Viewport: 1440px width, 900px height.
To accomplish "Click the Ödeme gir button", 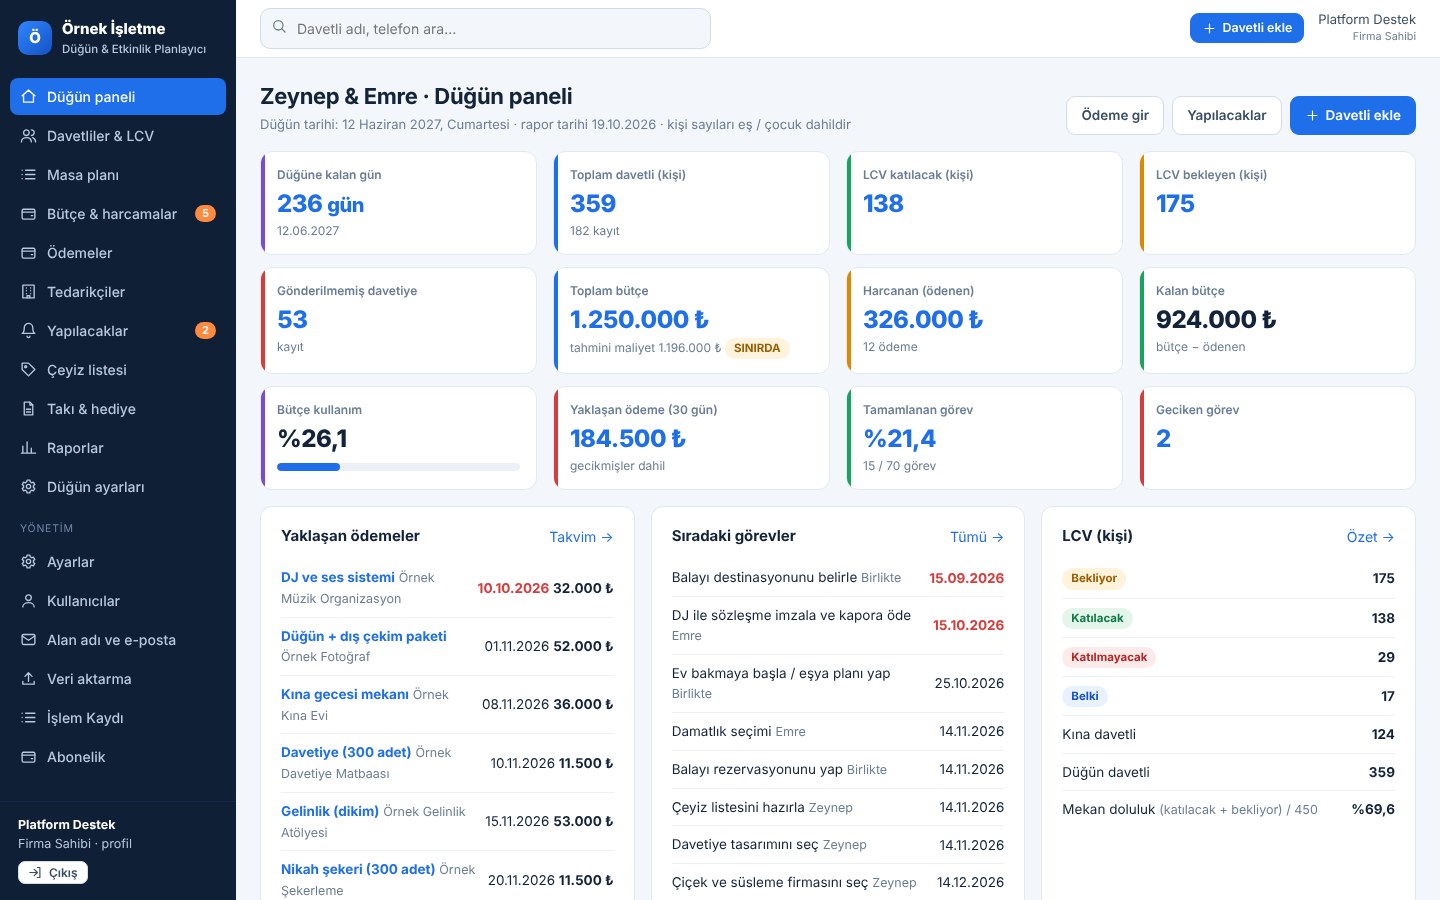I will click(1115, 115).
